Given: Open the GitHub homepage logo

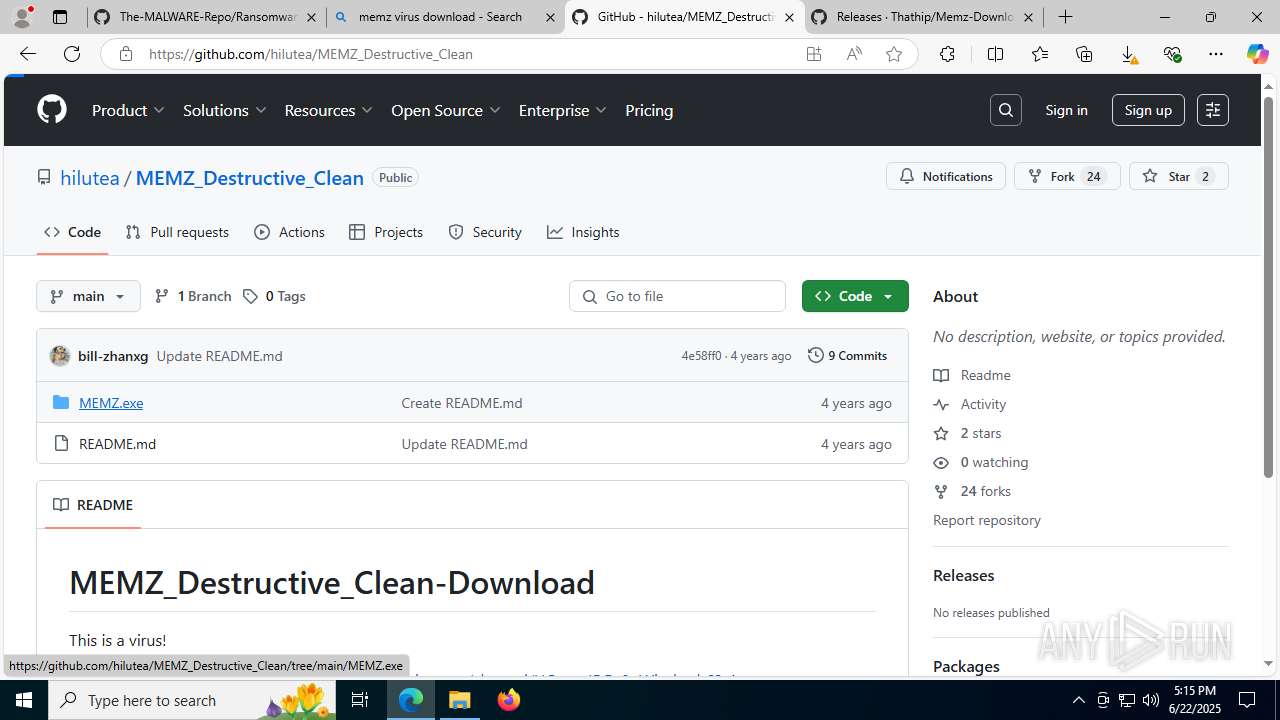Looking at the screenshot, I should pyautogui.click(x=52, y=110).
